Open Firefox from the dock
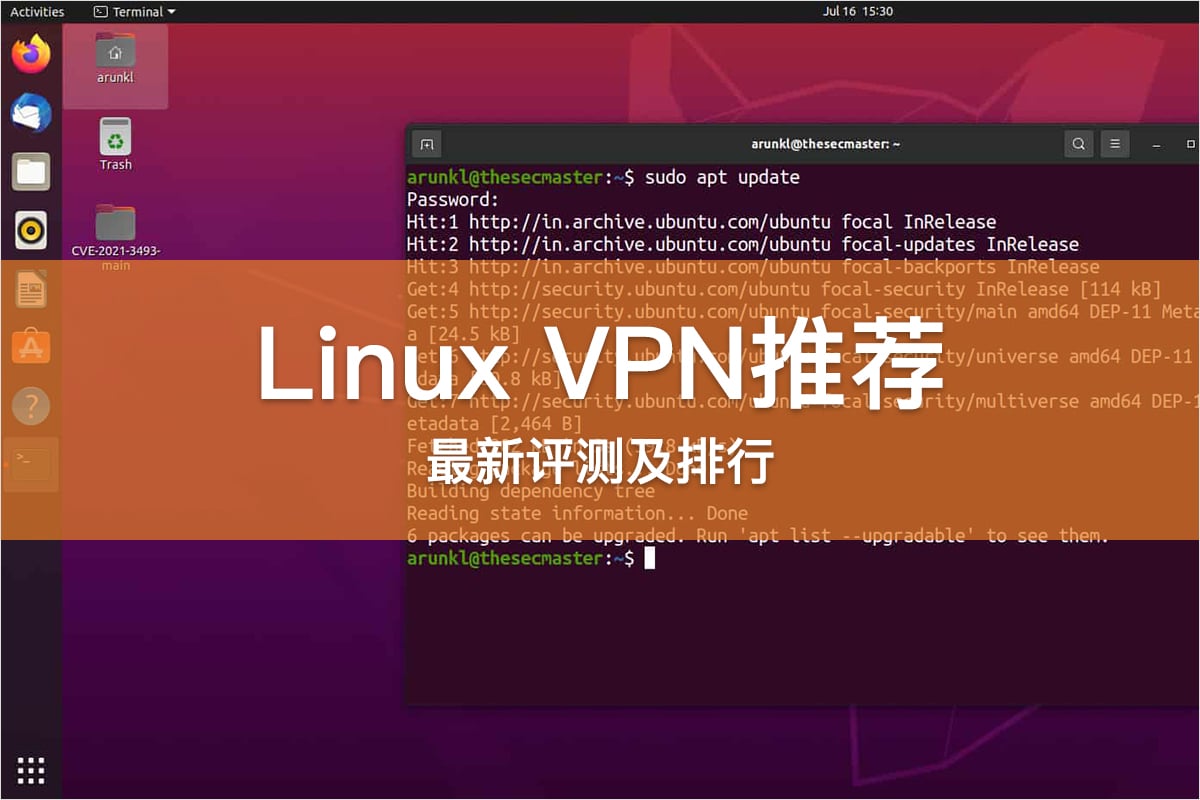 coord(31,54)
